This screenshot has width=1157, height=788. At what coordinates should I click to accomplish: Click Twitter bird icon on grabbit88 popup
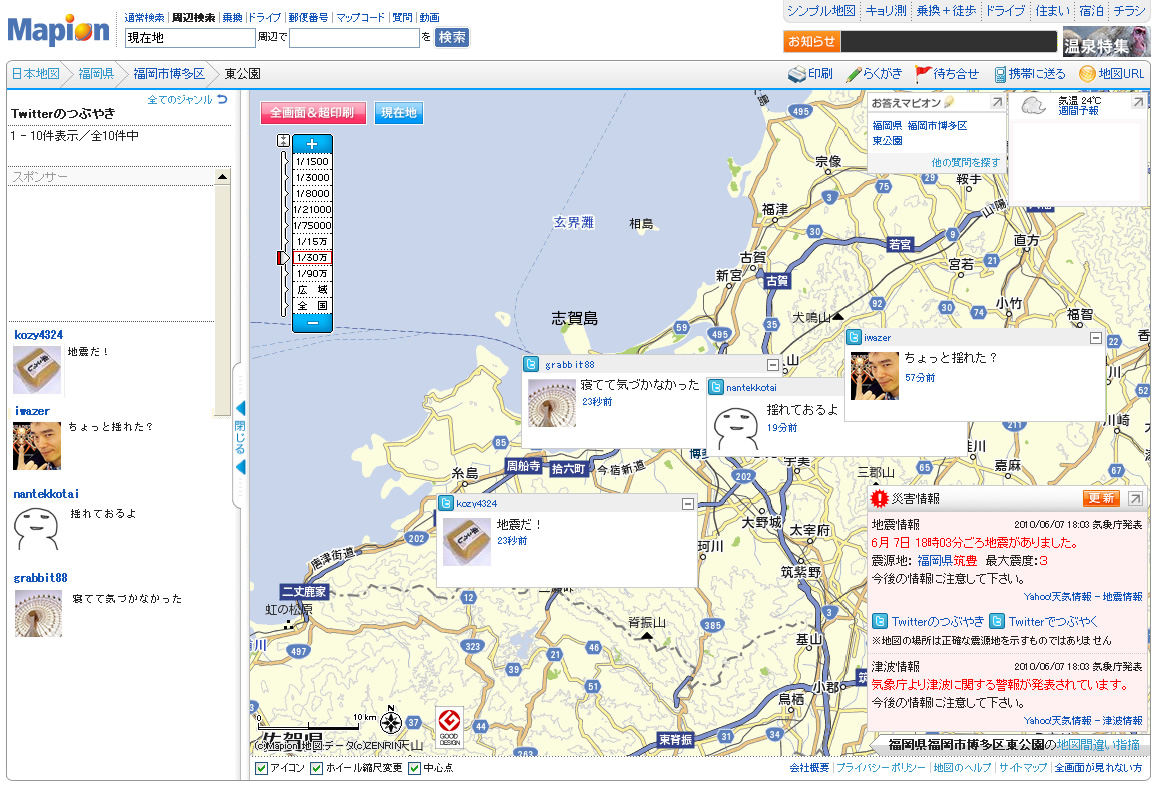tap(532, 365)
